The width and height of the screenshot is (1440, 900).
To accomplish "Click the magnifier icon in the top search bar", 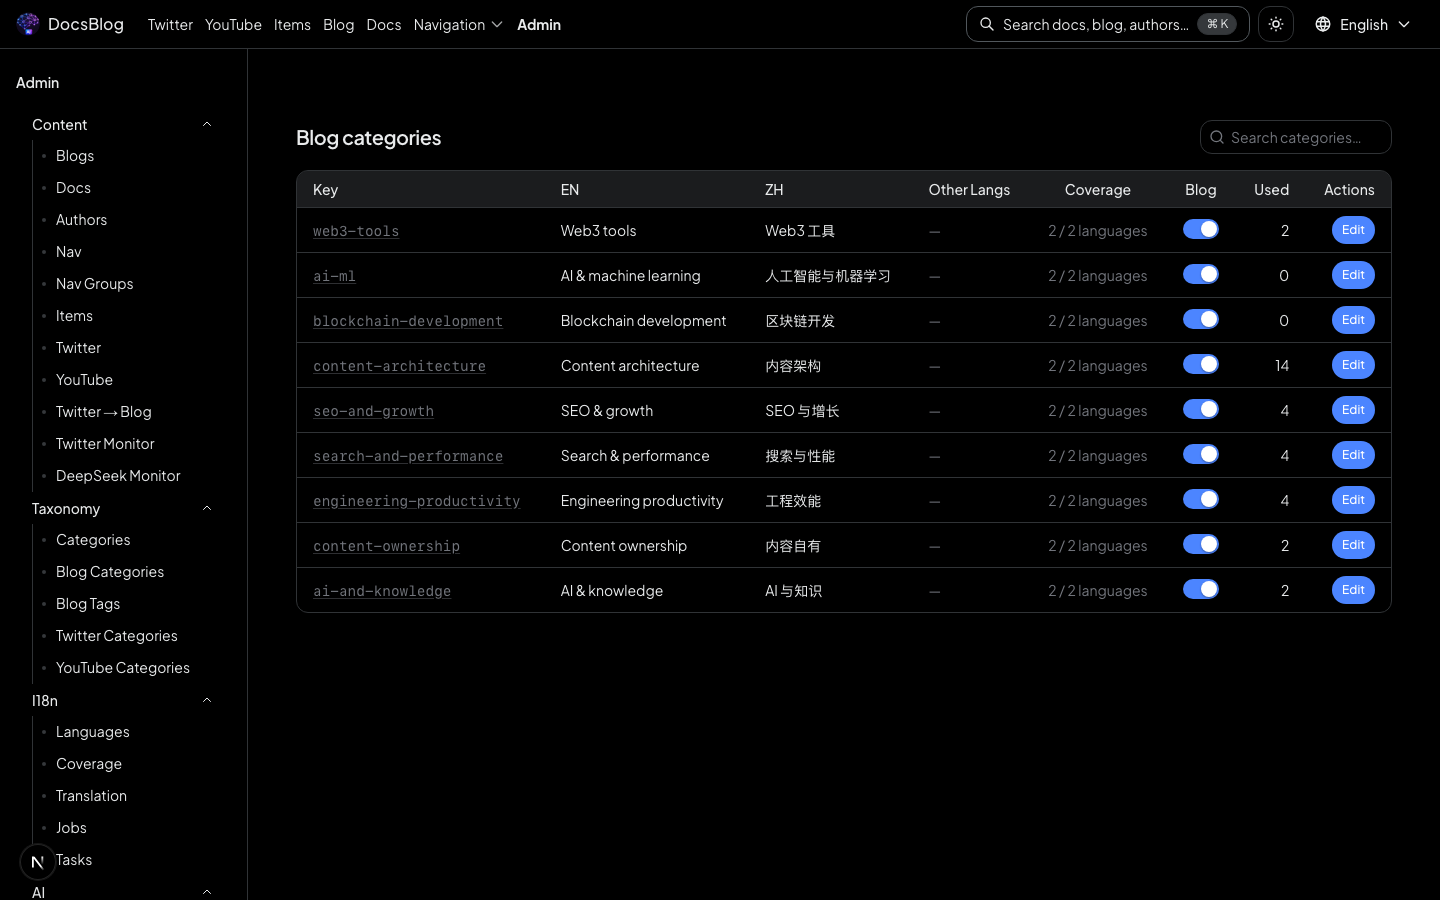I will 987,24.
